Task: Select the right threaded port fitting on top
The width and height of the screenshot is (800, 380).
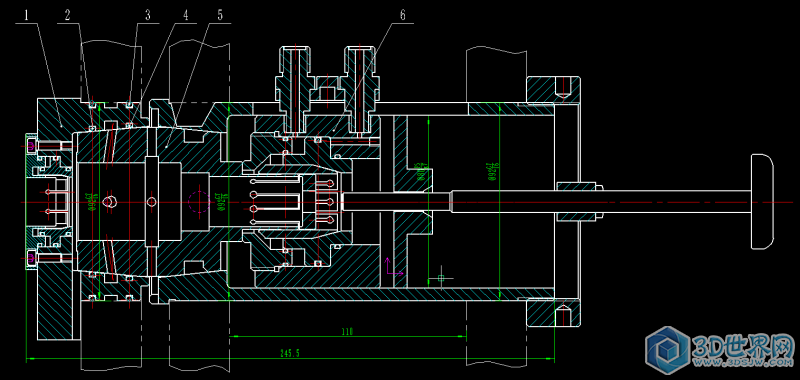Action: [361, 89]
